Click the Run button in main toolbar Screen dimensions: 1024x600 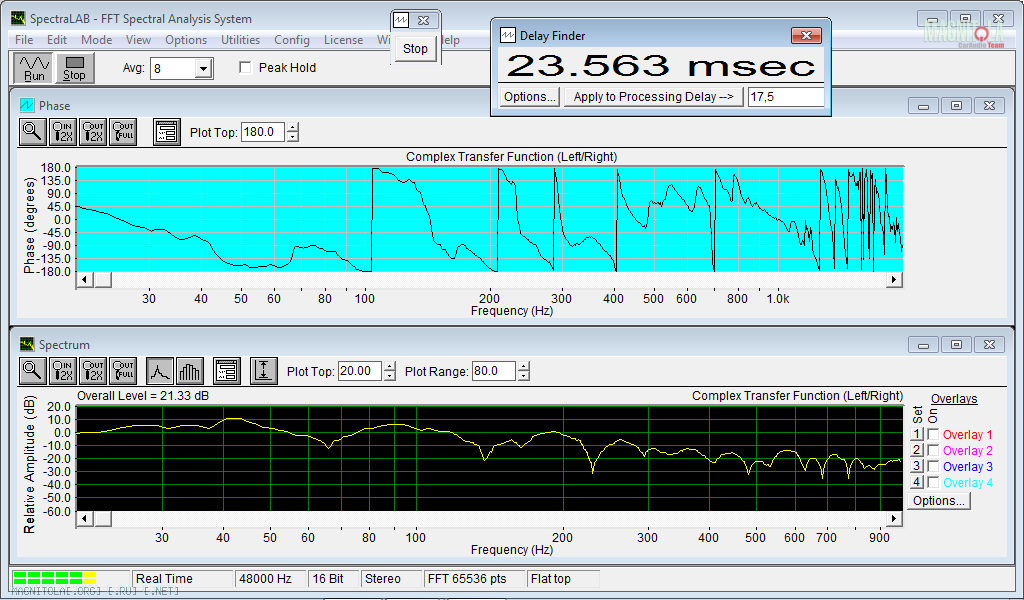(x=34, y=67)
